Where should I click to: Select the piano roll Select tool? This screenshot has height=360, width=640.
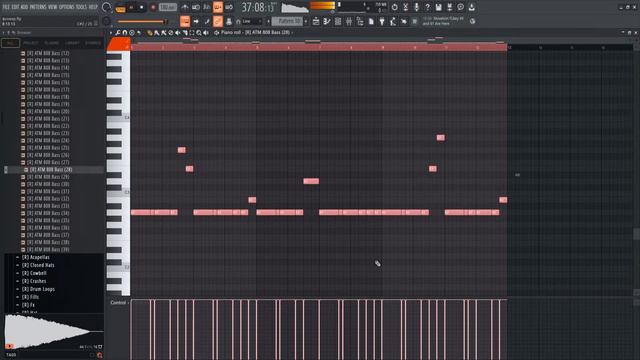pos(192,33)
